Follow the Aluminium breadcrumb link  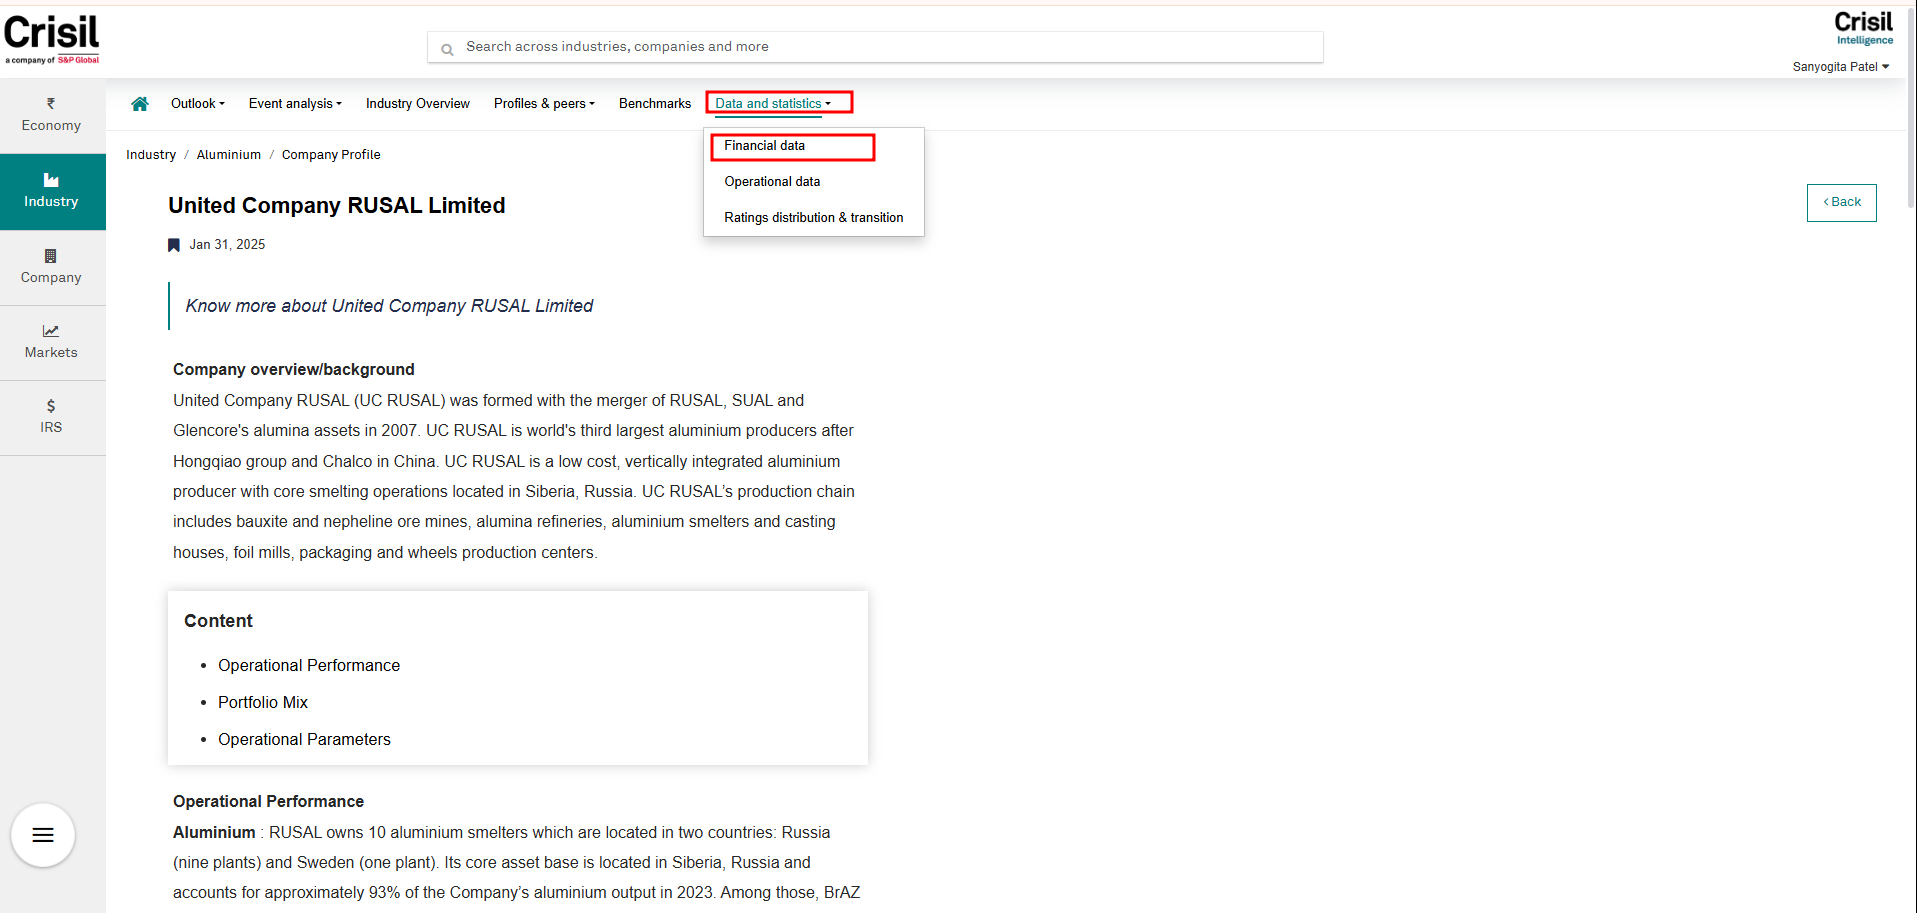(x=228, y=155)
